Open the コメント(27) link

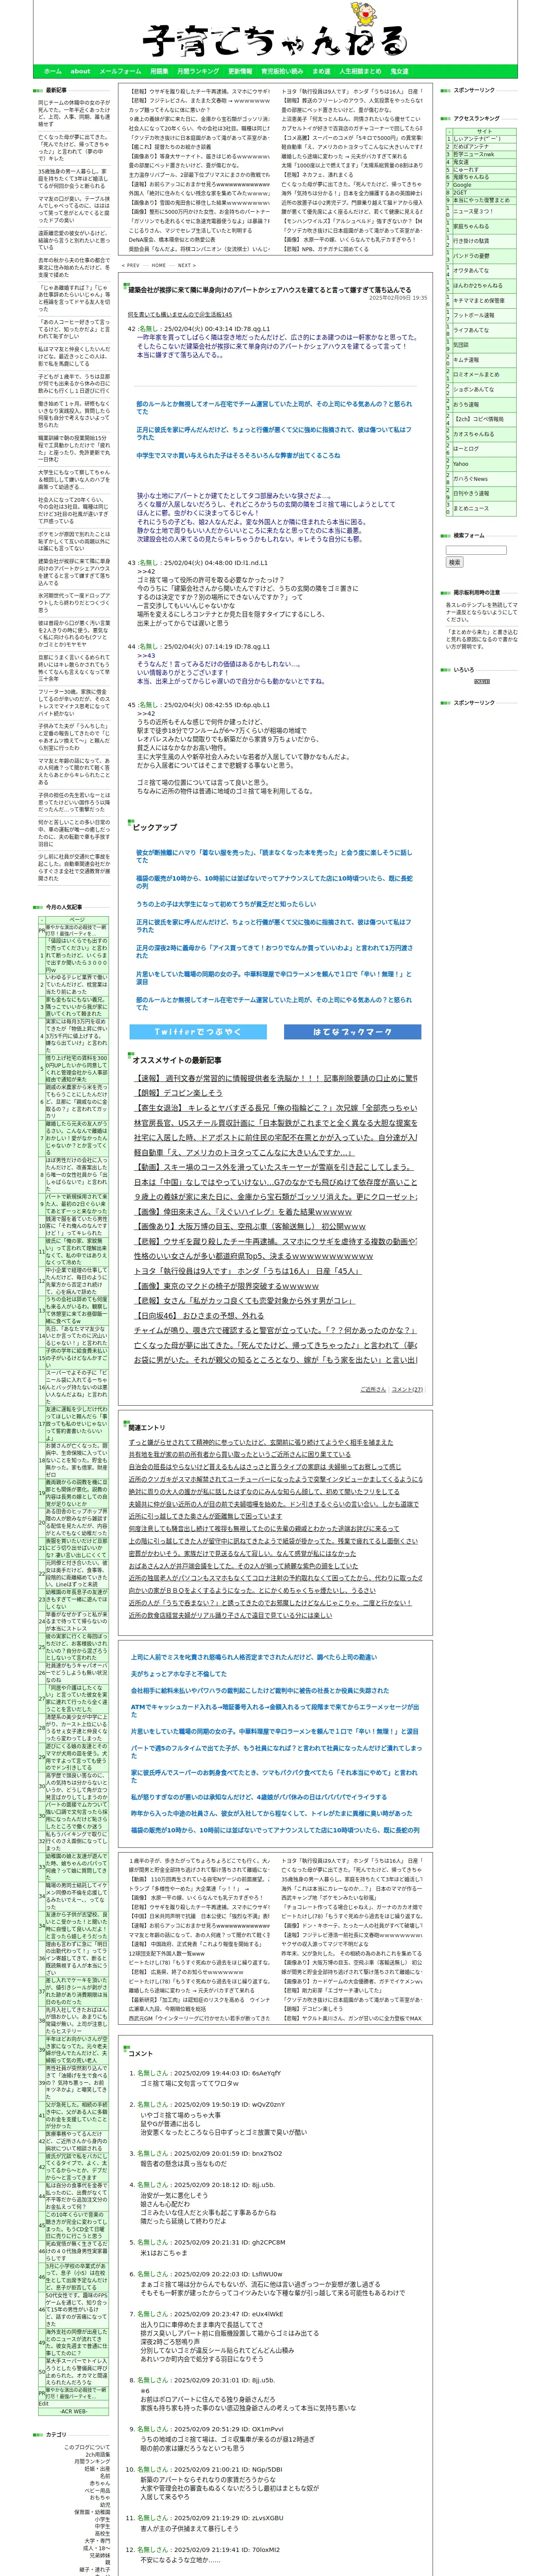point(407,1389)
